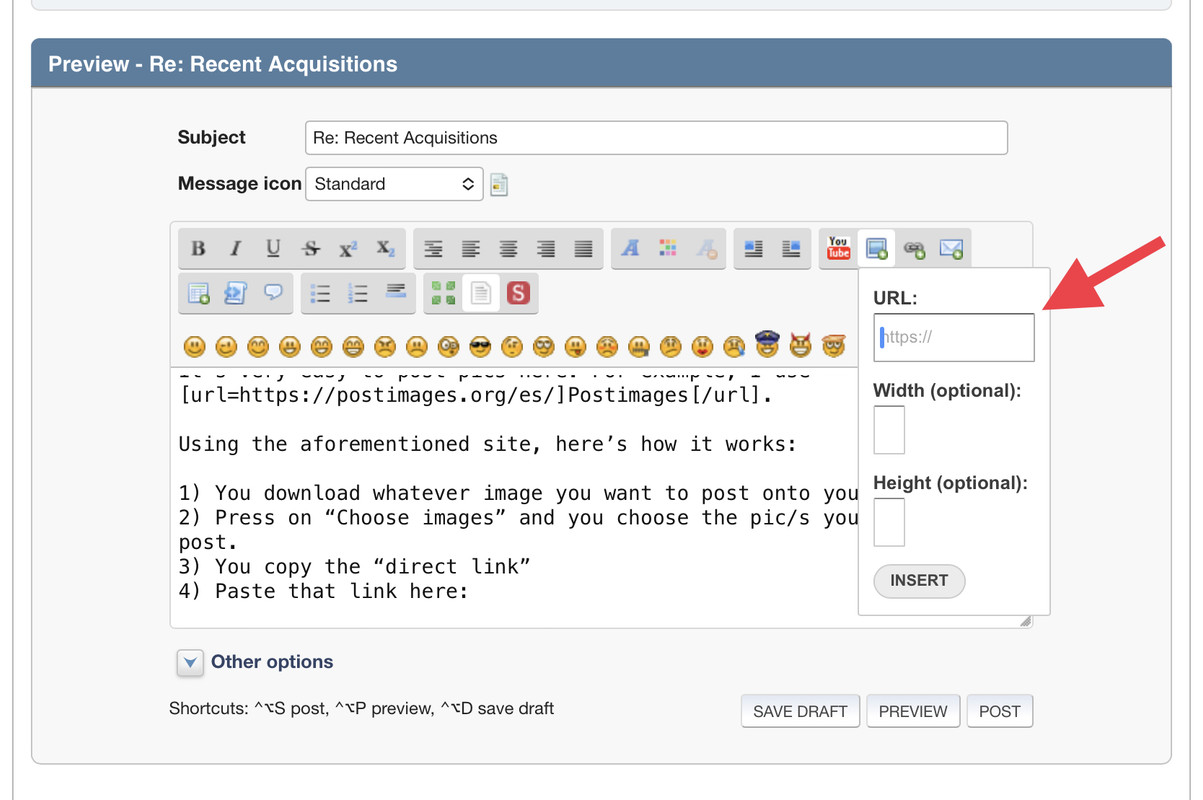The width and height of the screenshot is (1203, 800).
Task: Insert the sunglasses cool smiley
Action: click(x=481, y=347)
